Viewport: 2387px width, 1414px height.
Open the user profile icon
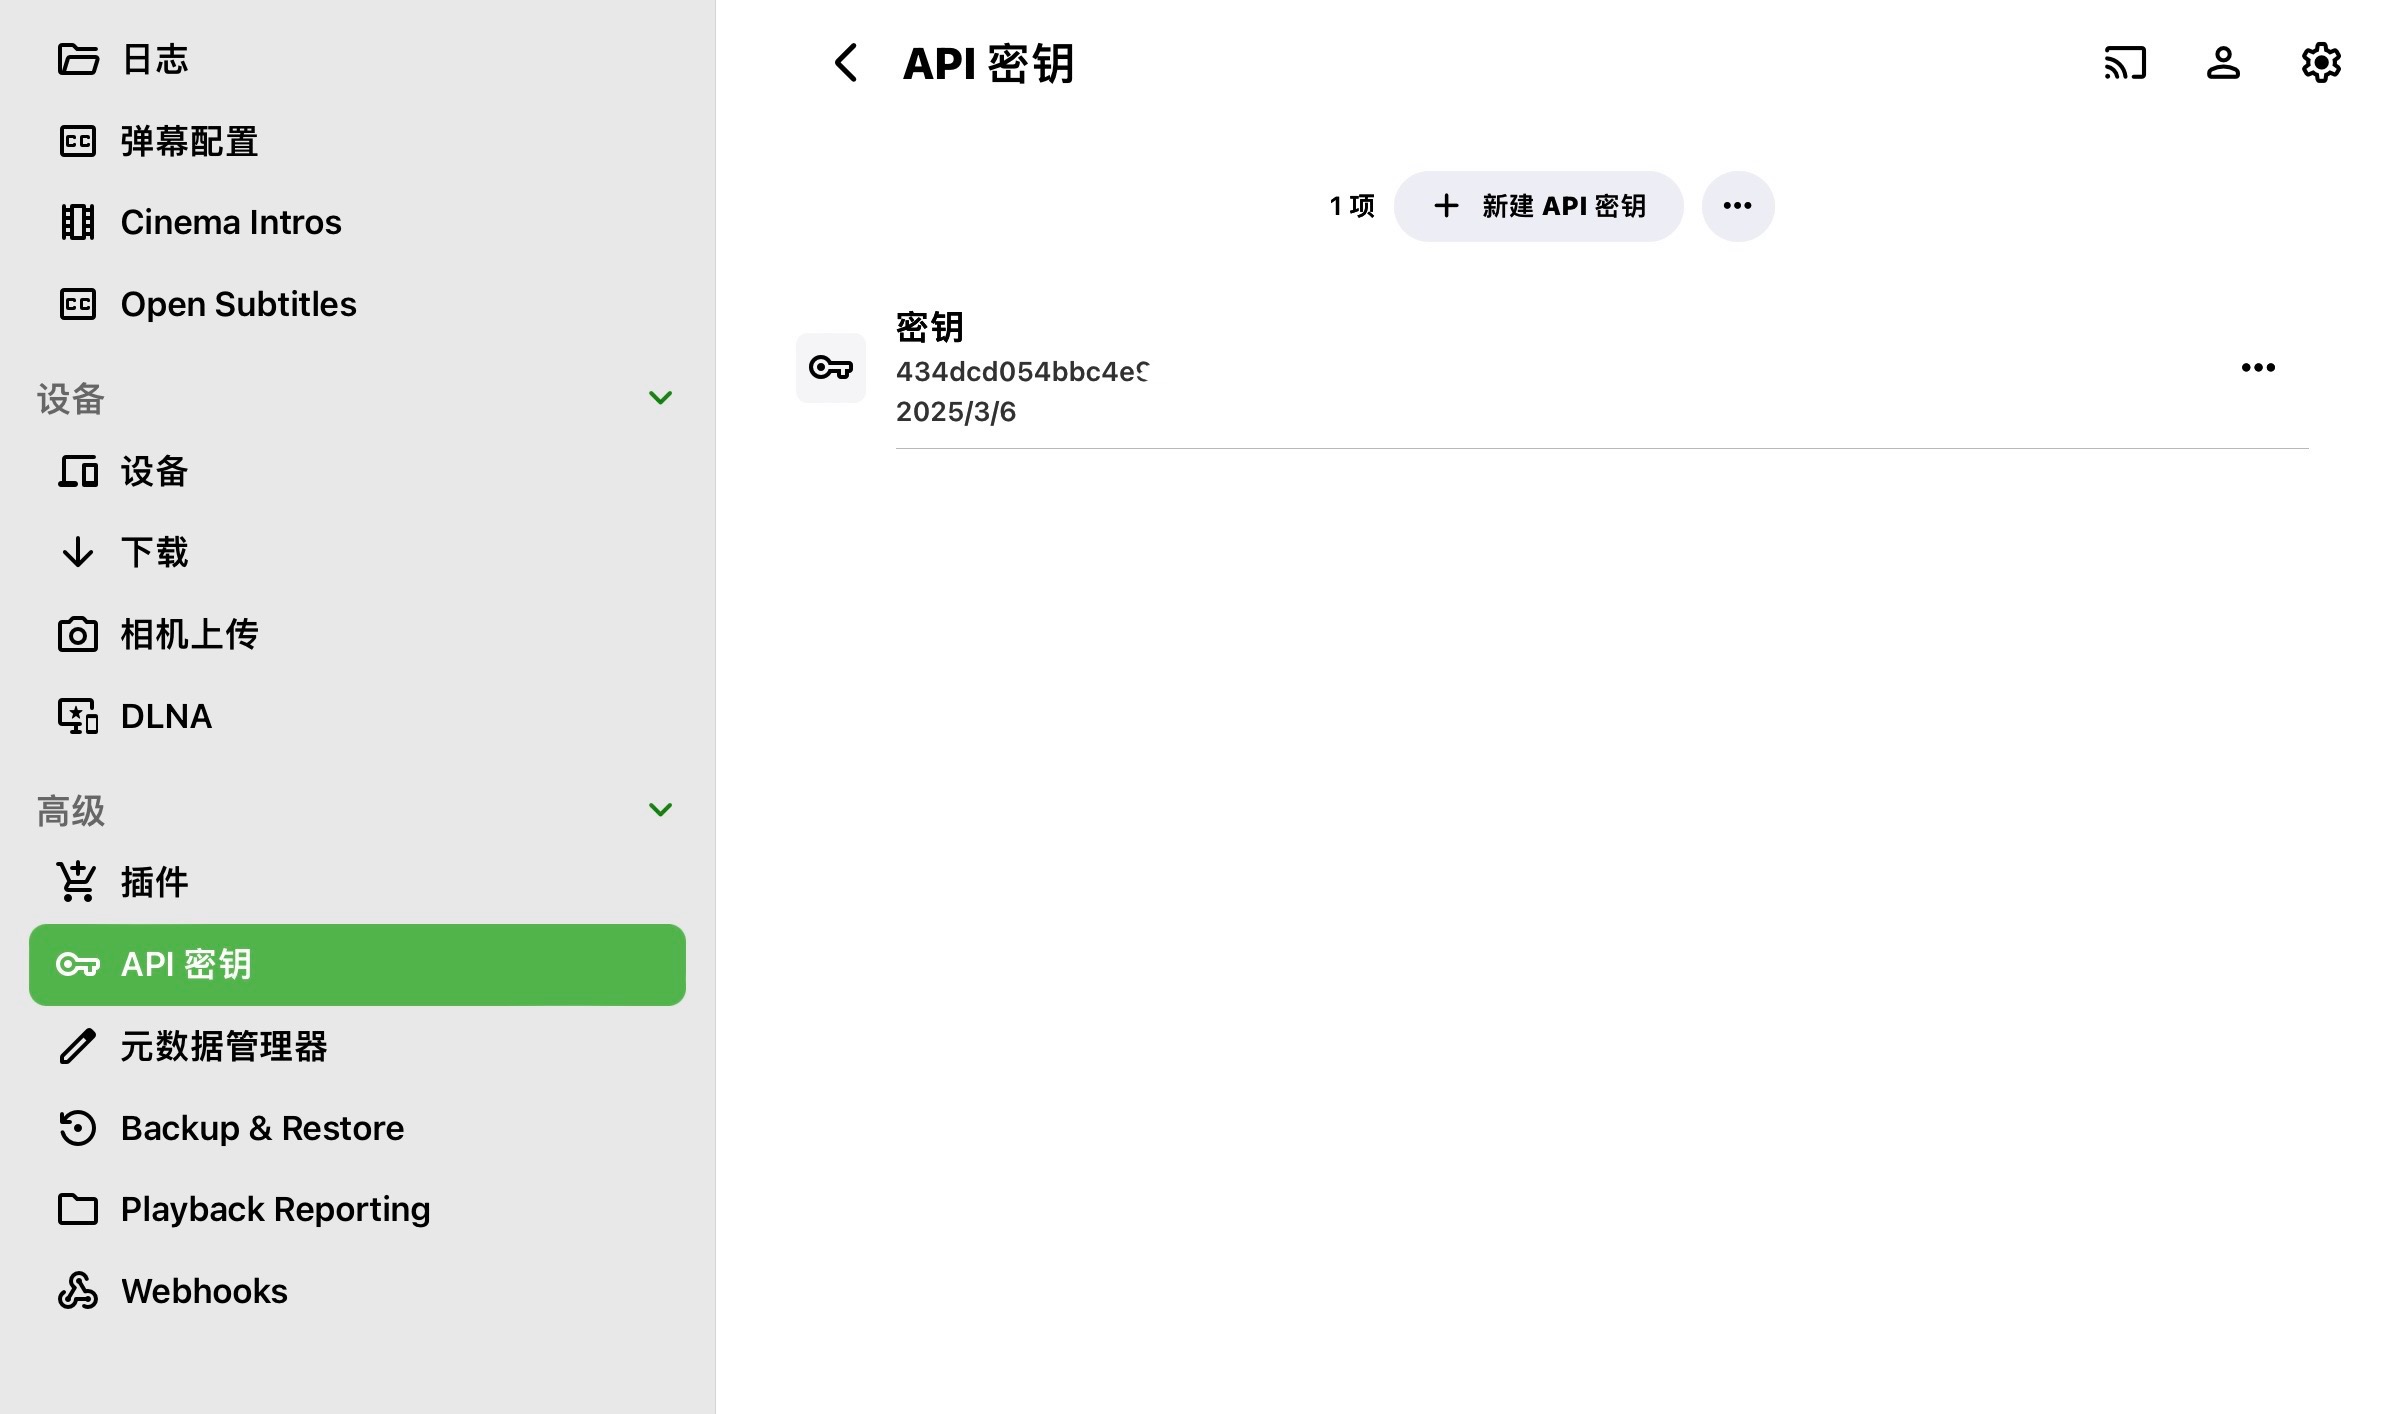(x=2223, y=63)
